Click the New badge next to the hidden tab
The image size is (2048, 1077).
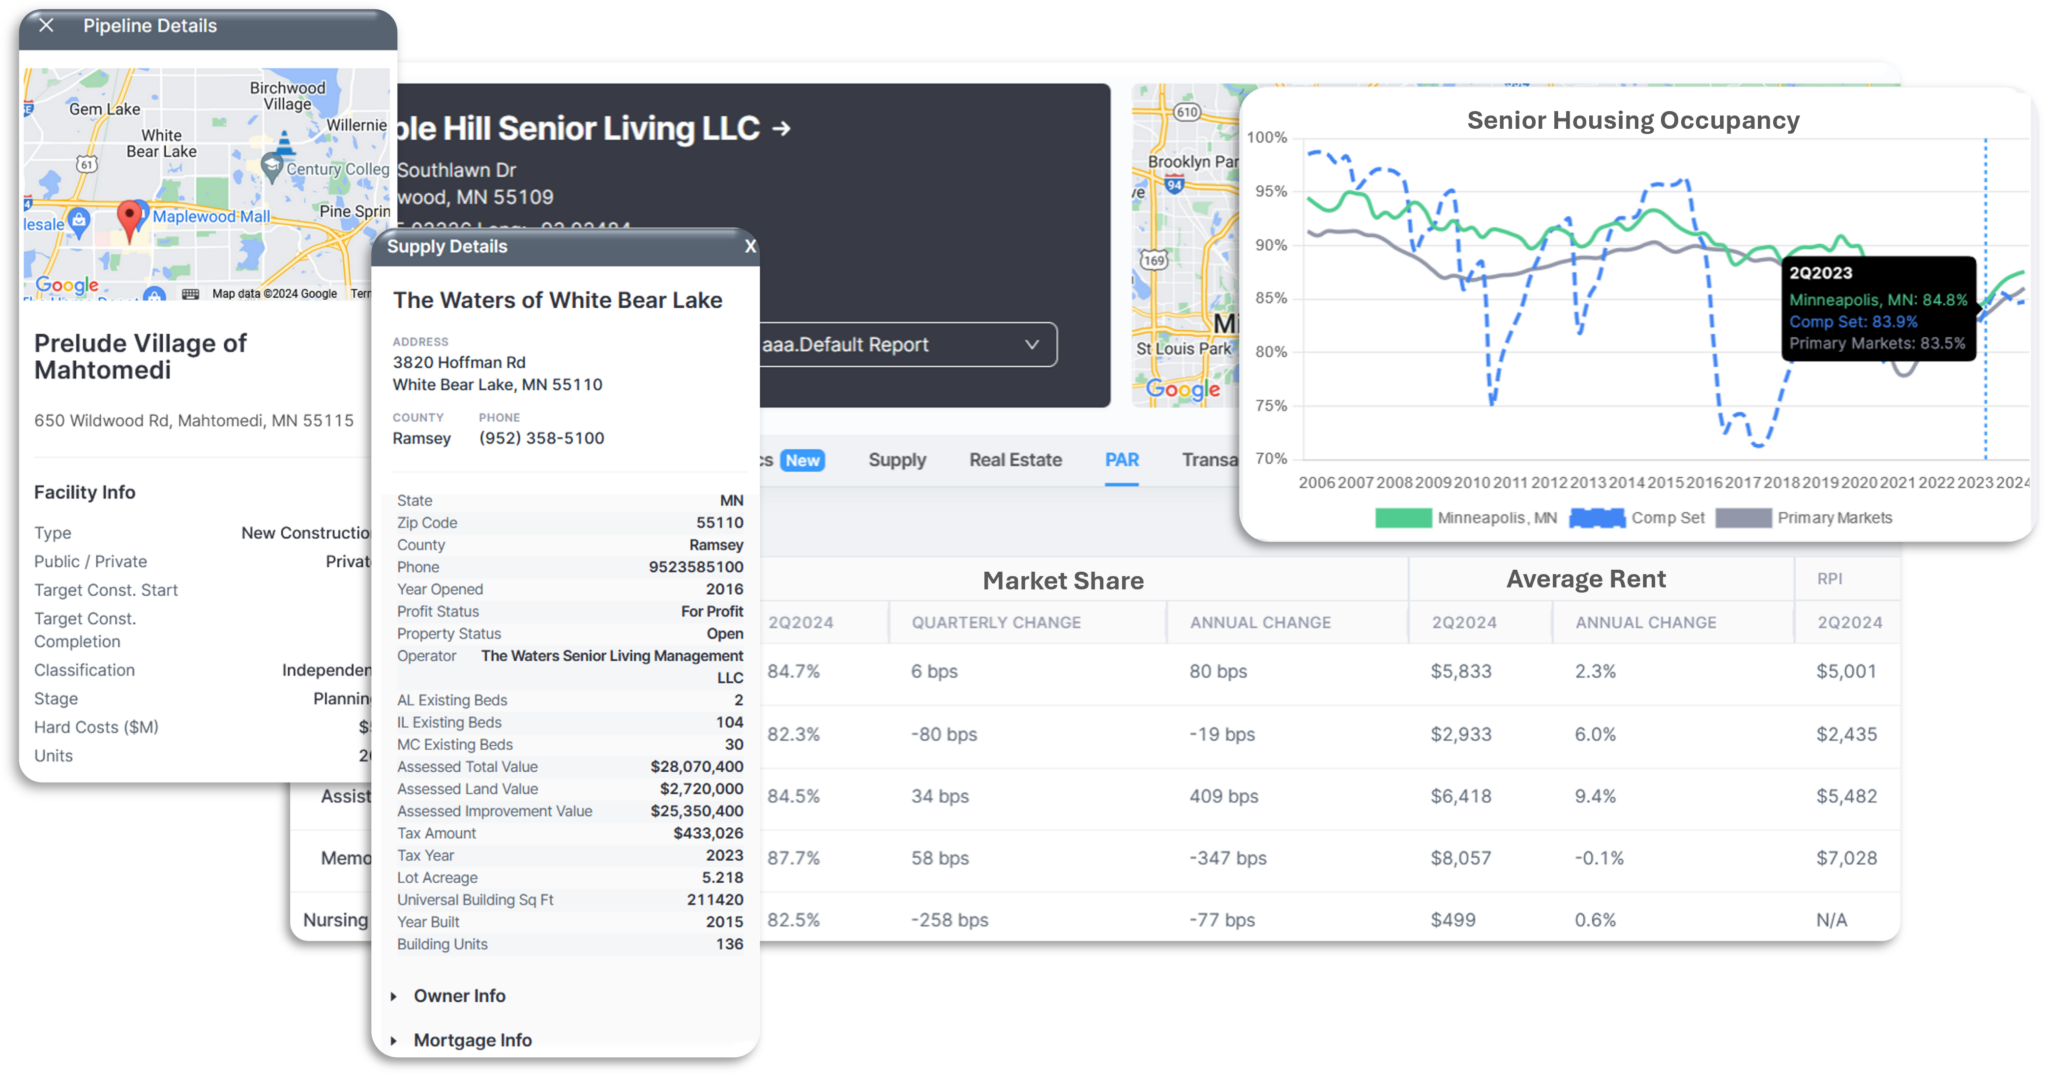point(802,460)
